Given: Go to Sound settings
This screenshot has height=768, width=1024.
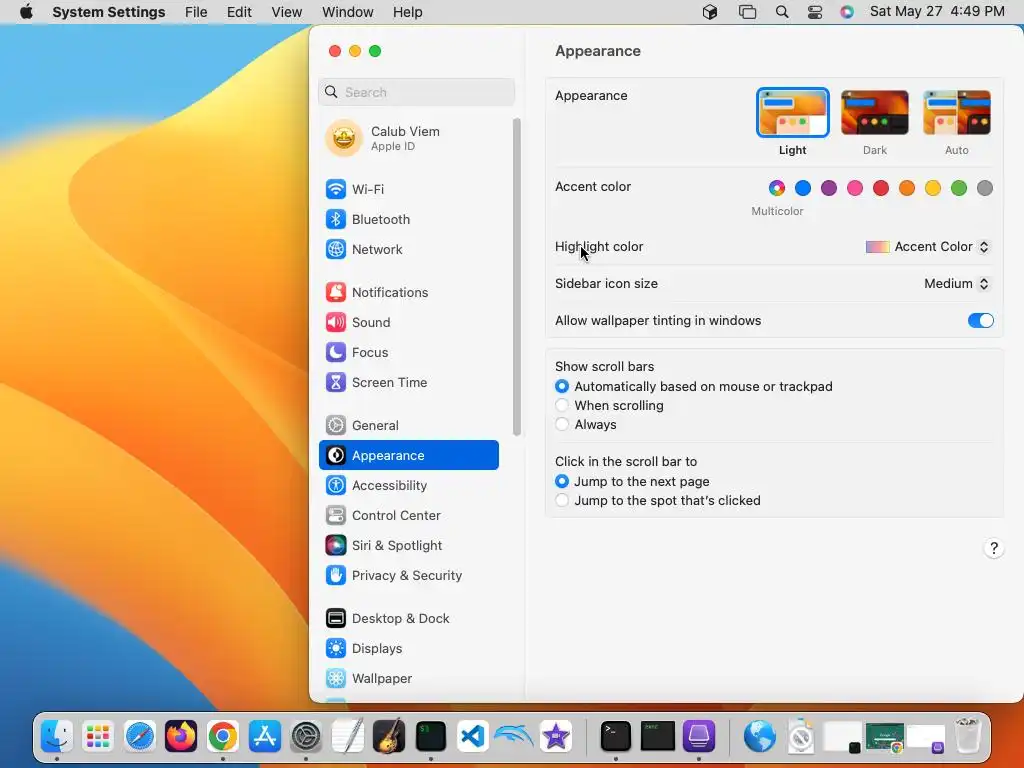Looking at the screenshot, I should [x=409, y=323].
